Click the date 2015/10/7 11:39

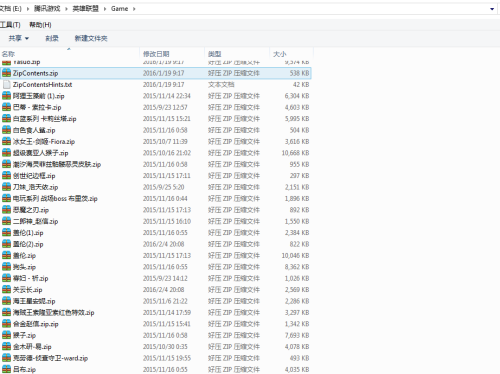pos(165,142)
